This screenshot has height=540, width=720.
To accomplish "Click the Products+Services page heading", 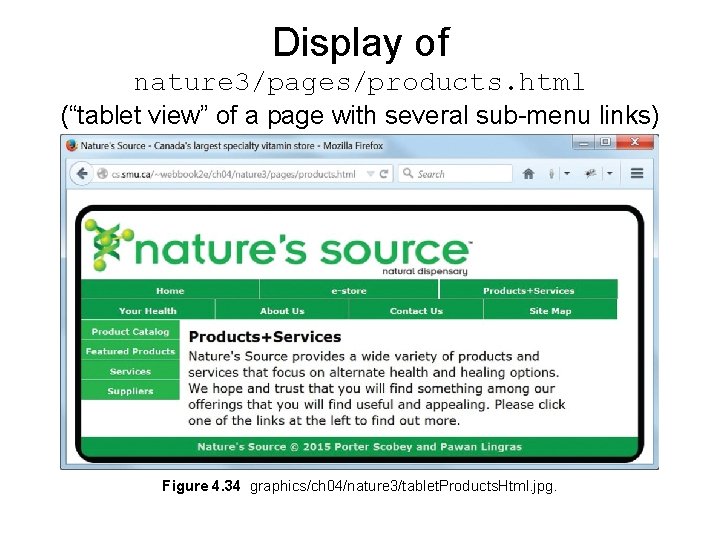I will (x=265, y=337).
